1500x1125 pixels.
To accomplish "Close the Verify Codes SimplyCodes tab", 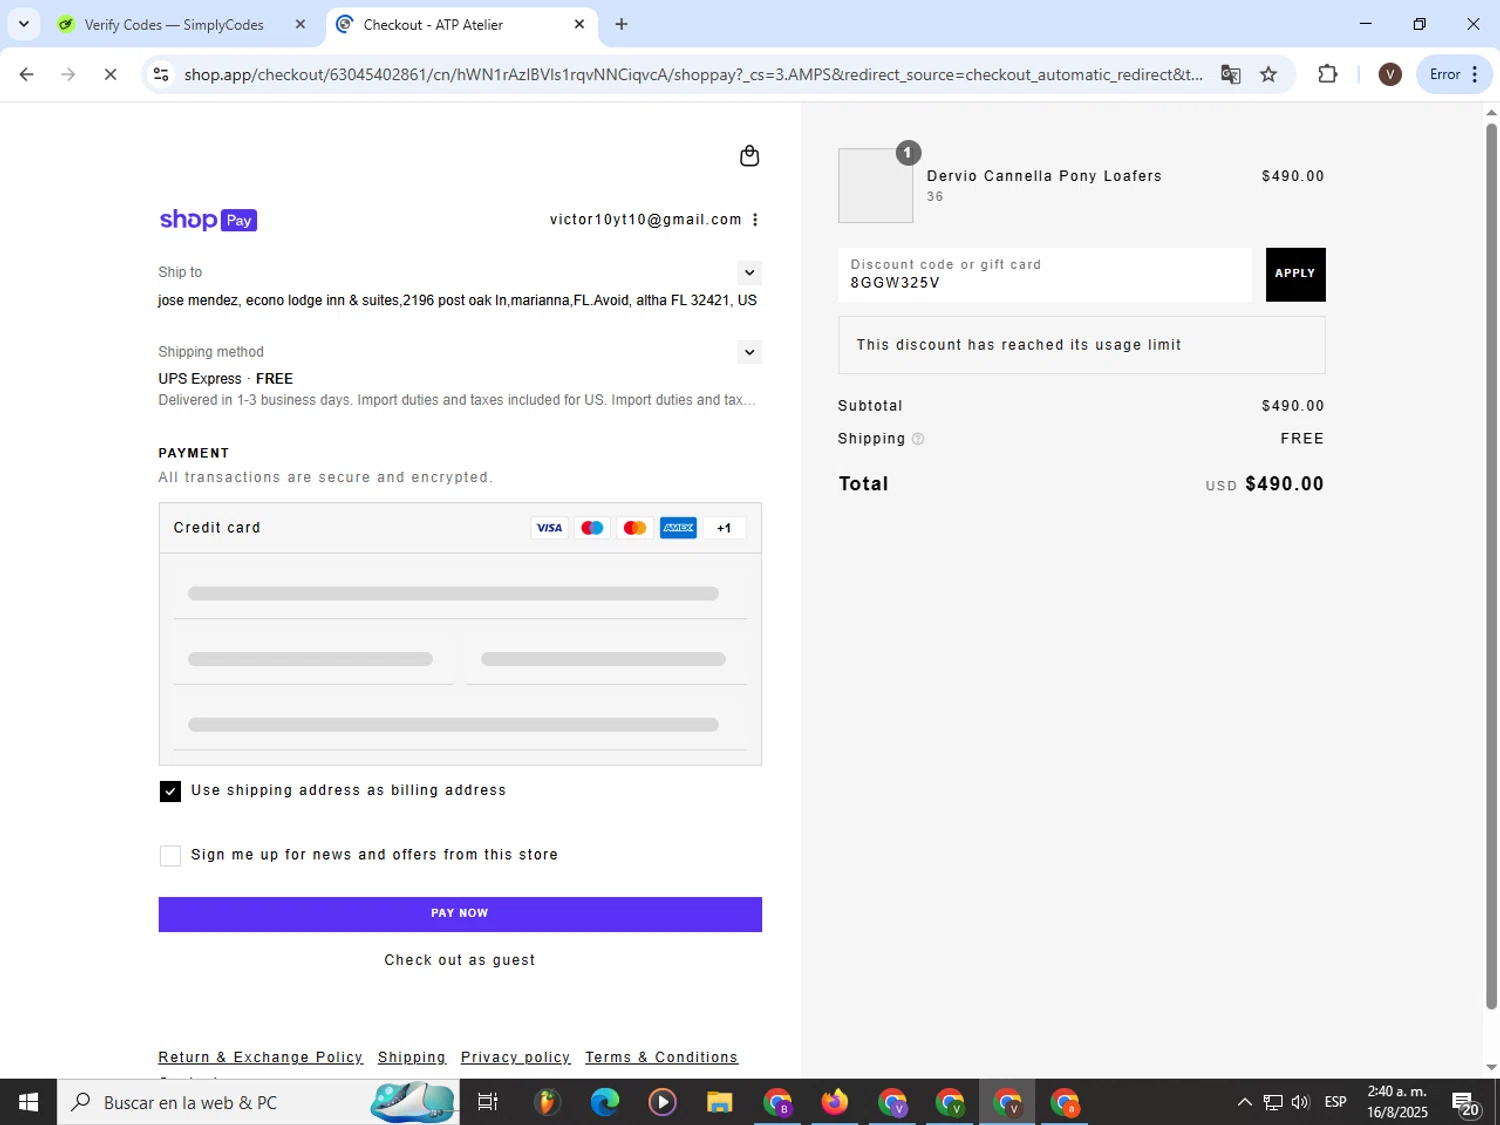I will coord(300,24).
